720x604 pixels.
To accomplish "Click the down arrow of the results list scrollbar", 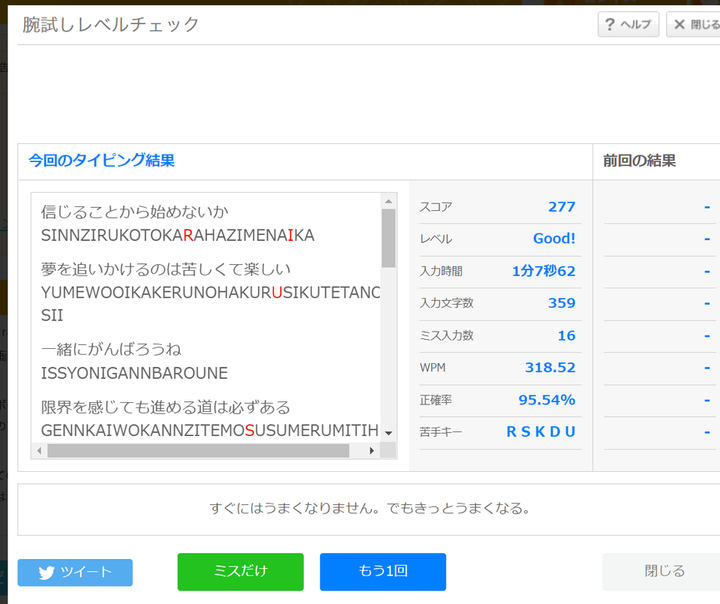I will tap(388, 433).
